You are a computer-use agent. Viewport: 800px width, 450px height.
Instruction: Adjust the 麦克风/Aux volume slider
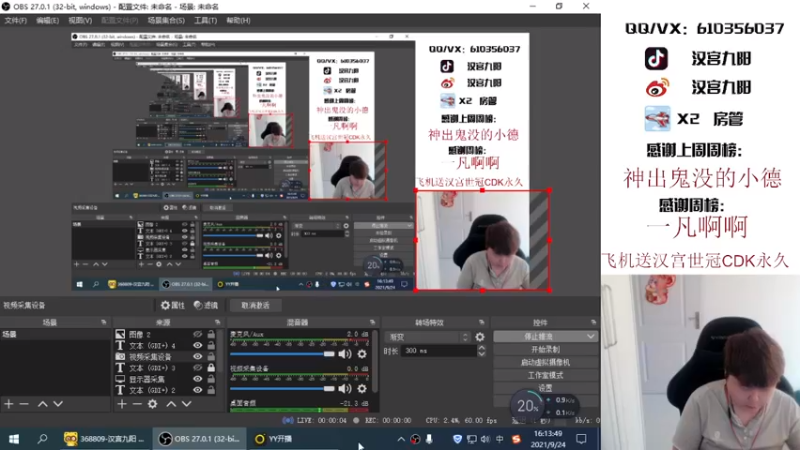tap(282, 354)
